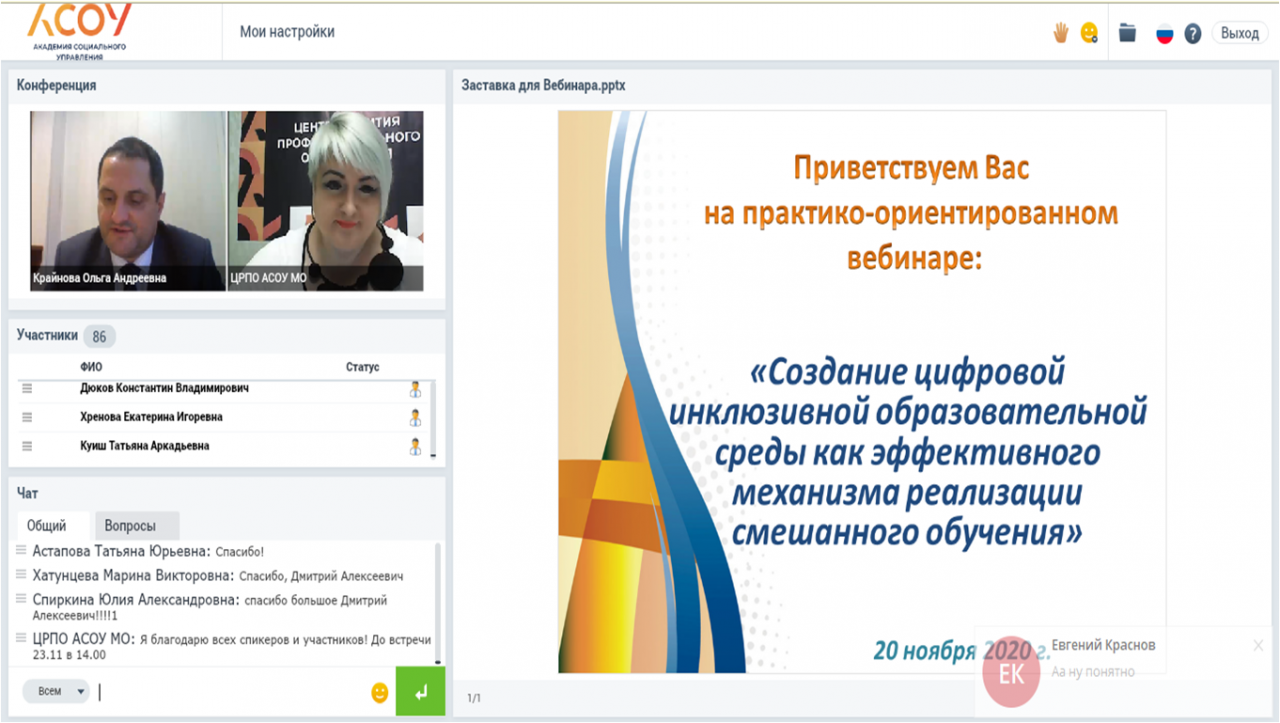
Task: Click status icon of Дюков Константин Владимирович
Action: point(415,389)
